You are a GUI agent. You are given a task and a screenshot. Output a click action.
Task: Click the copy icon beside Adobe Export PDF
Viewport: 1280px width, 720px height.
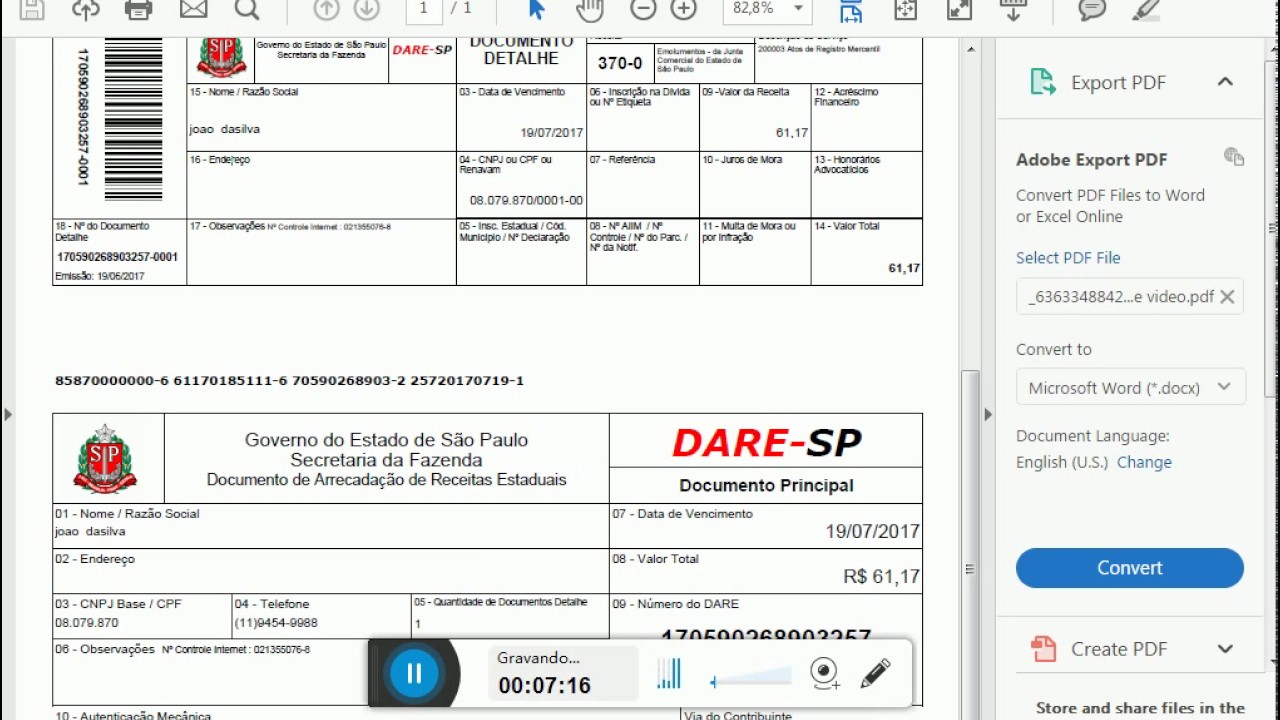pyautogui.click(x=1234, y=157)
